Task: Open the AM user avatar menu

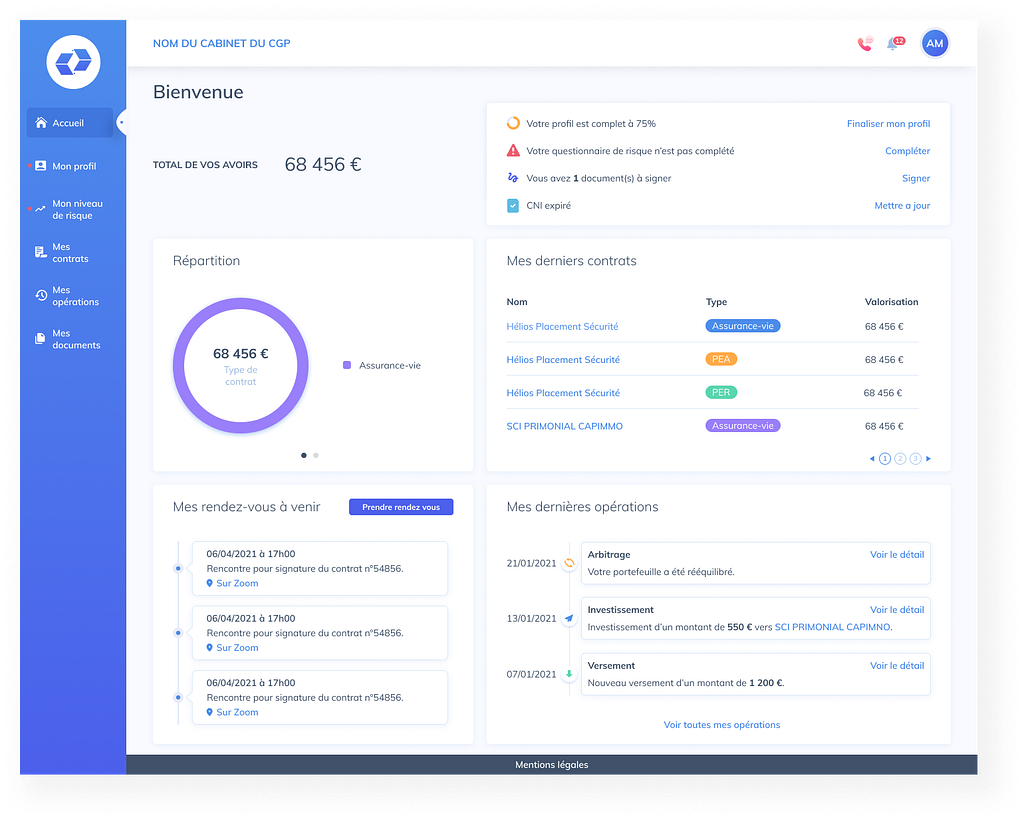Action: click(x=935, y=44)
